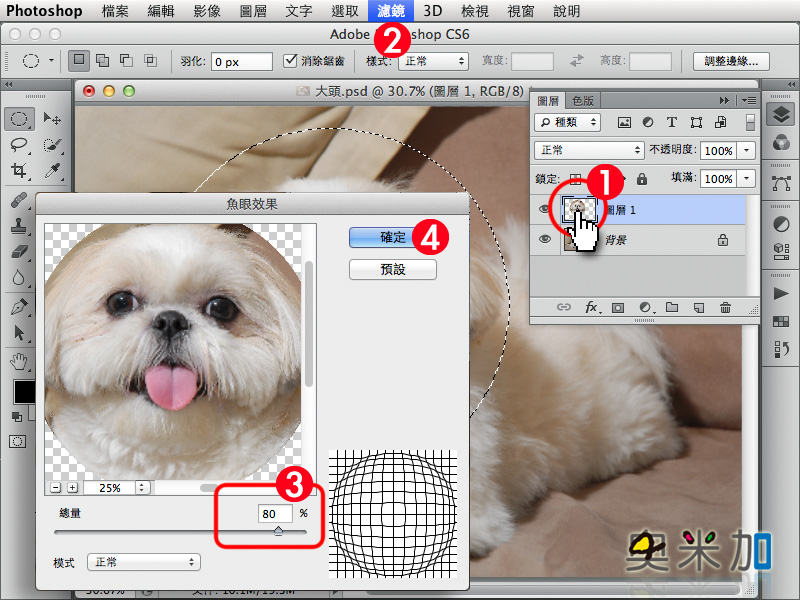Open the Layers panel from right dock

781,114
